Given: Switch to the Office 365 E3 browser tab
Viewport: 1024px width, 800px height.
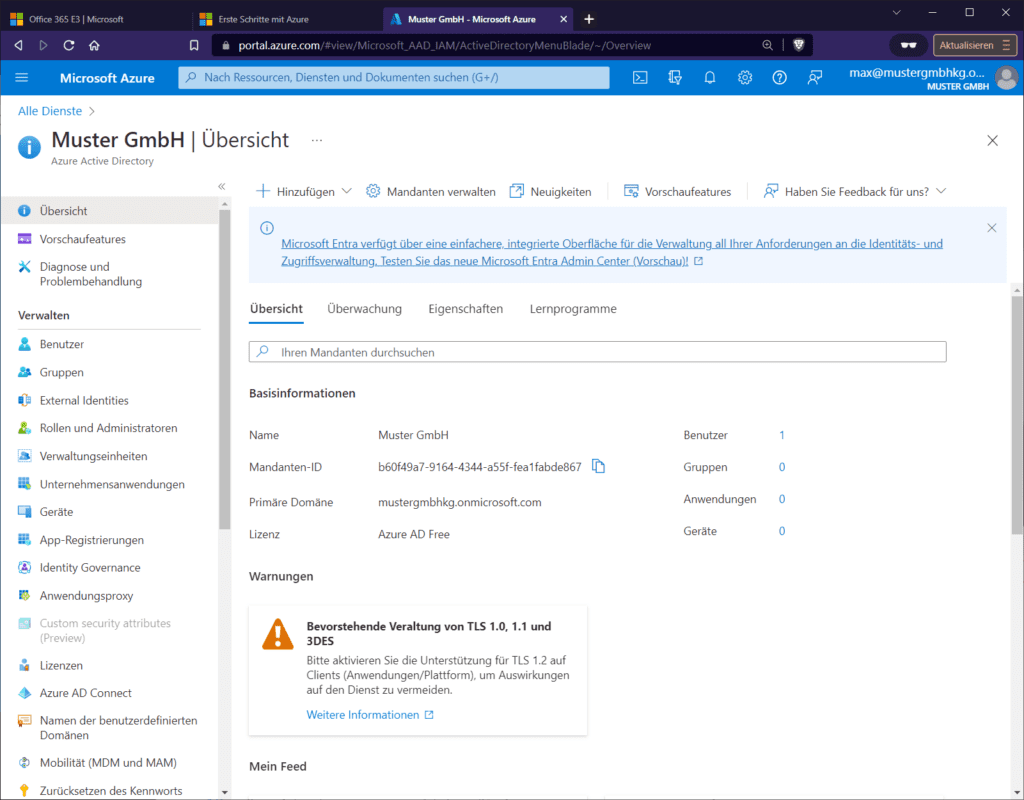Looking at the screenshot, I should pos(98,19).
